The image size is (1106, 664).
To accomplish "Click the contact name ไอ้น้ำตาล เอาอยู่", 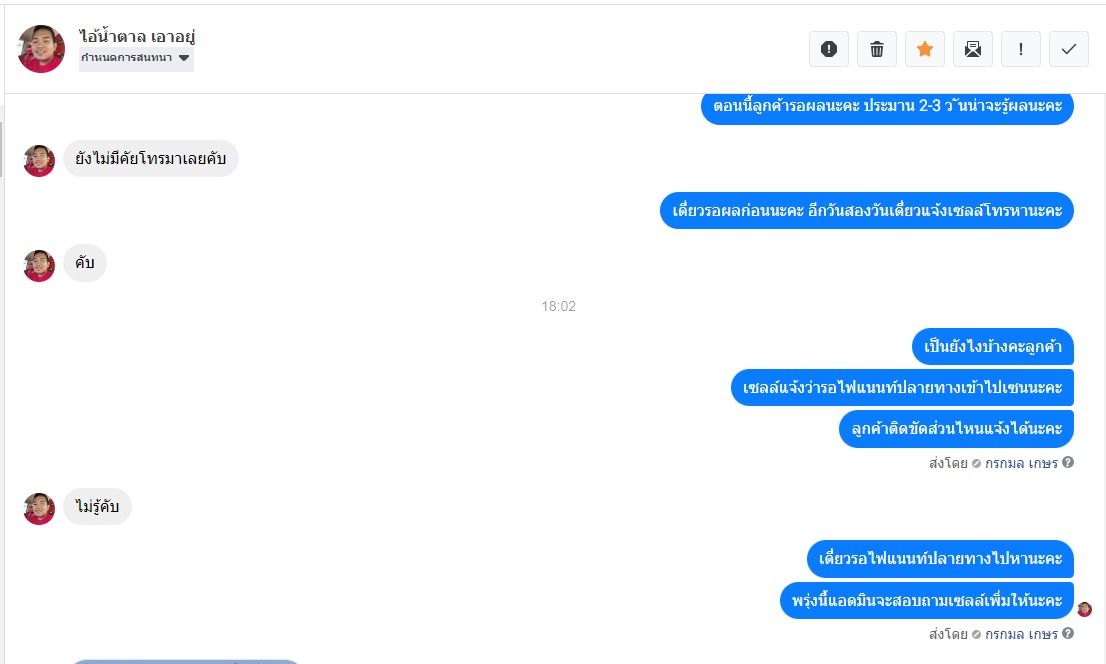I will click(x=137, y=35).
